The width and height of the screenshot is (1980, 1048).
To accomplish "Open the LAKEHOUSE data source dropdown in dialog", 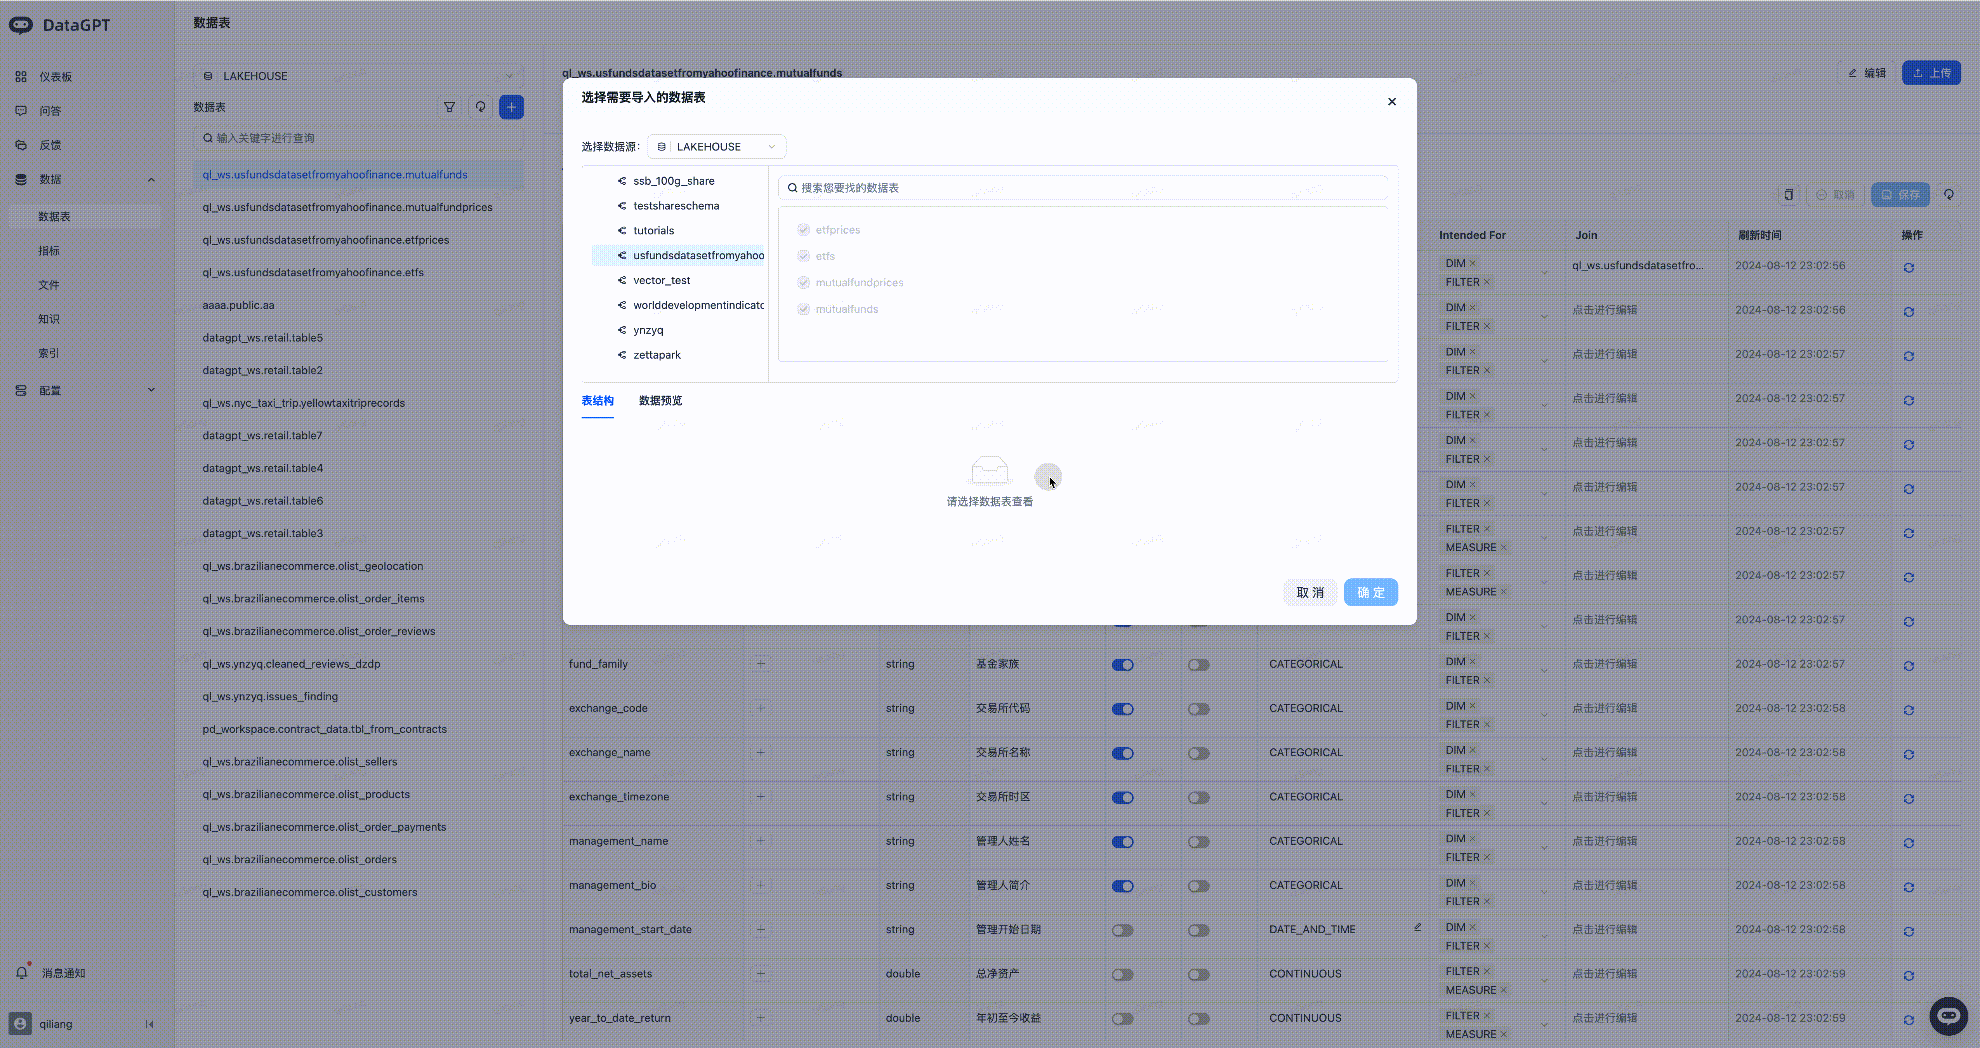I will point(716,147).
